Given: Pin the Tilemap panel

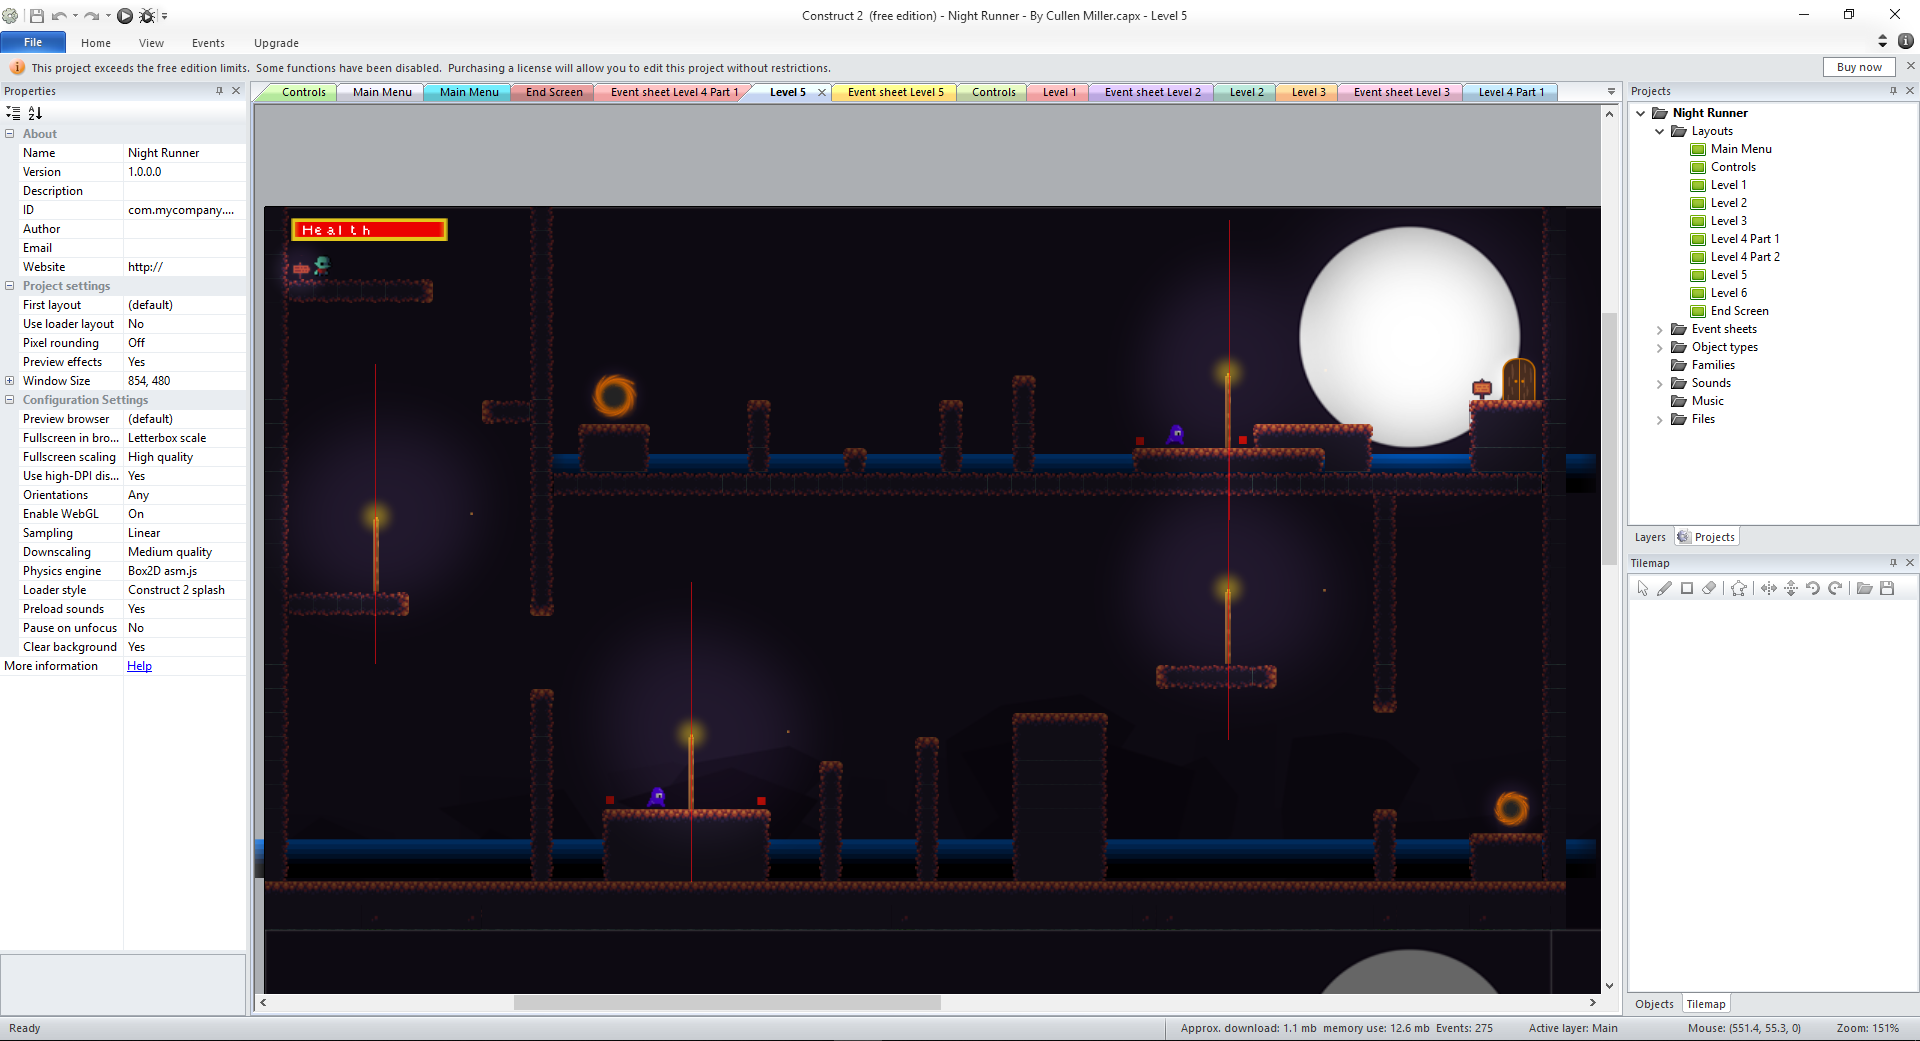Looking at the screenshot, I should [x=1893, y=563].
